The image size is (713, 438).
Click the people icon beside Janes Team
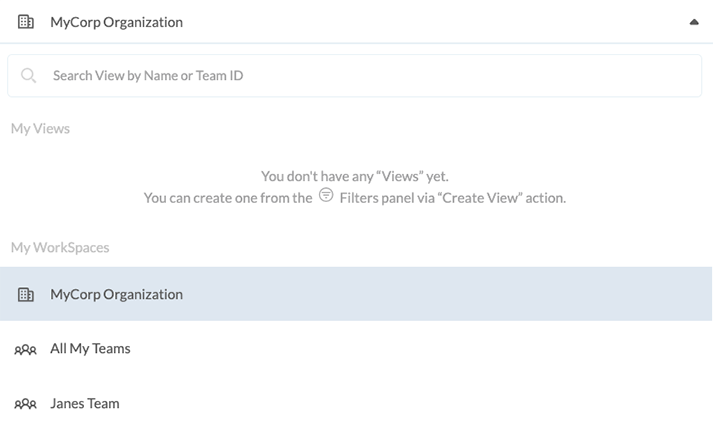26,405
